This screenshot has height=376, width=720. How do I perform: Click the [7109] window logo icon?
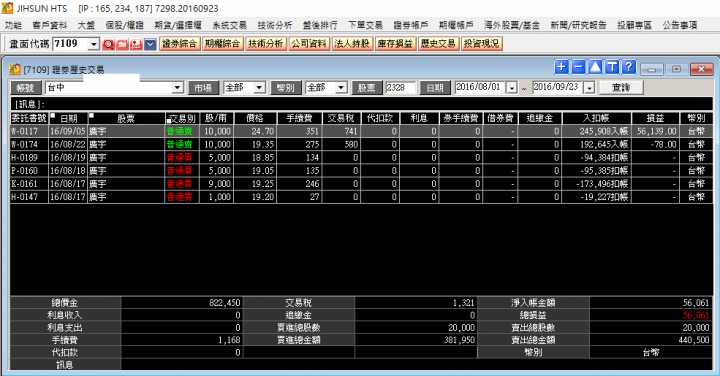coord(15,69)
